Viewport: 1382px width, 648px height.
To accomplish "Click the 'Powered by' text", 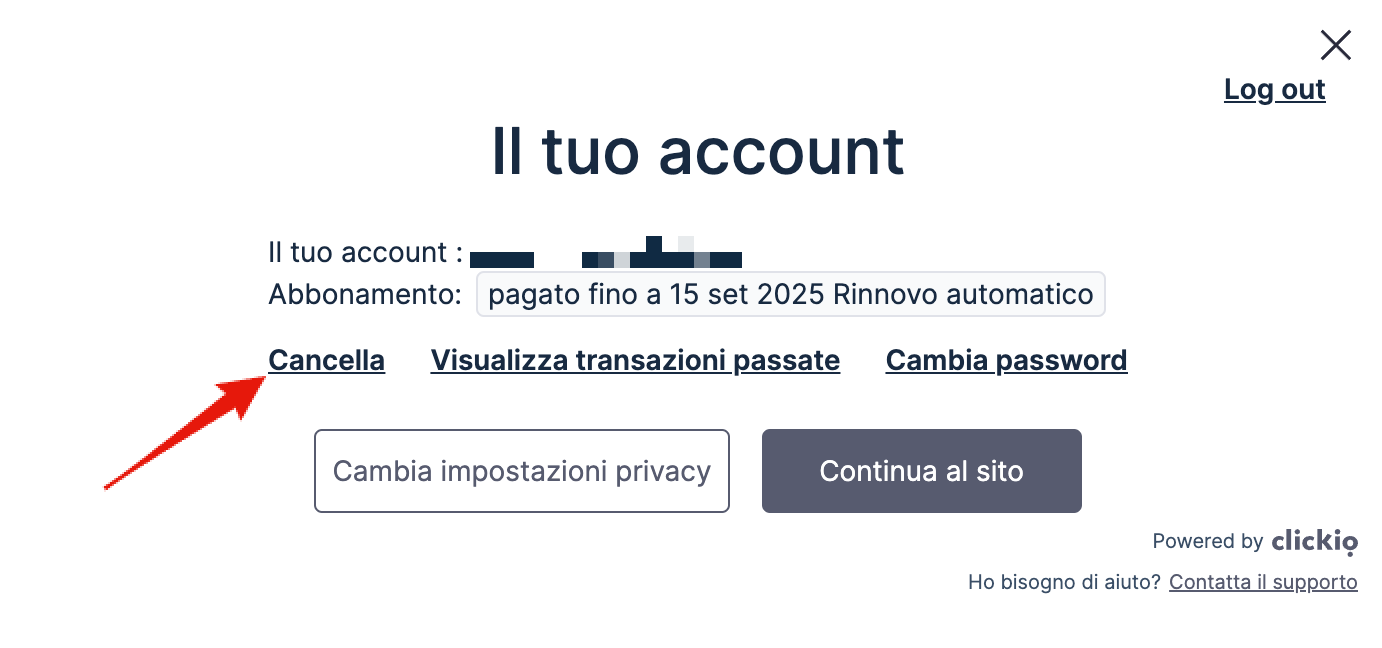I will point(1208,541).
